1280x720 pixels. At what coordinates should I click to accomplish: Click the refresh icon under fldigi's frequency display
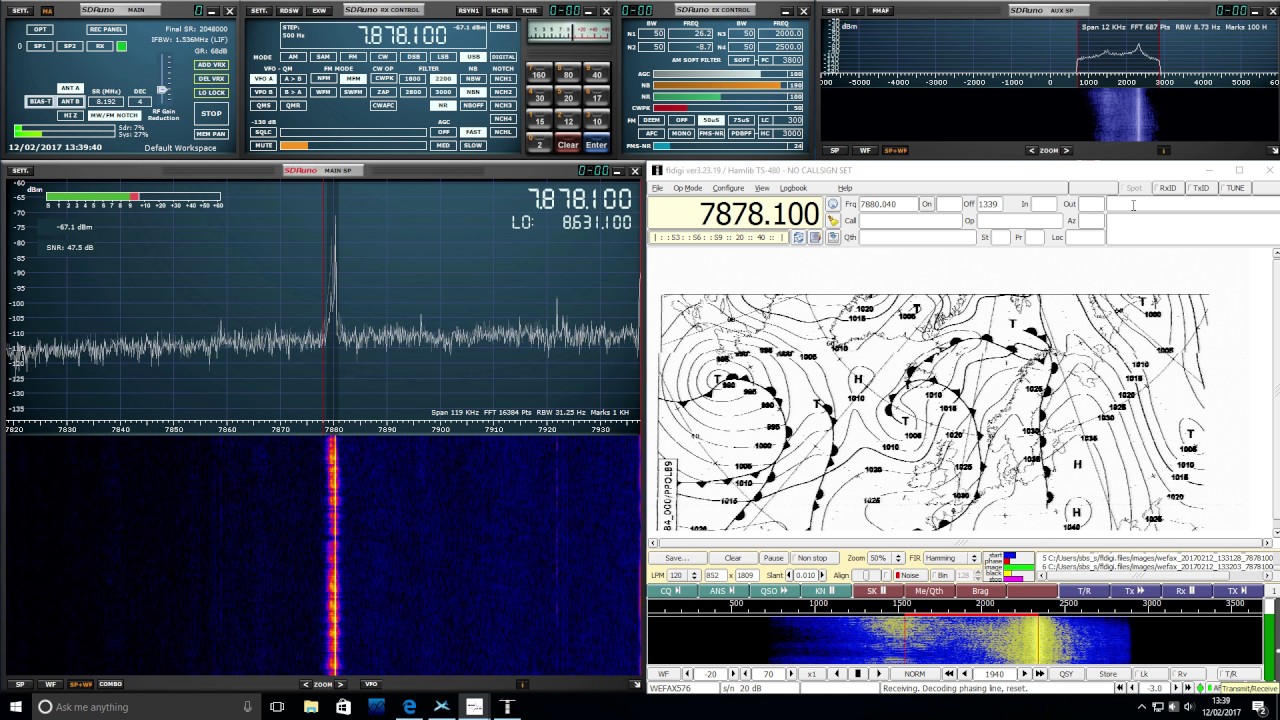tap(798, 237)
